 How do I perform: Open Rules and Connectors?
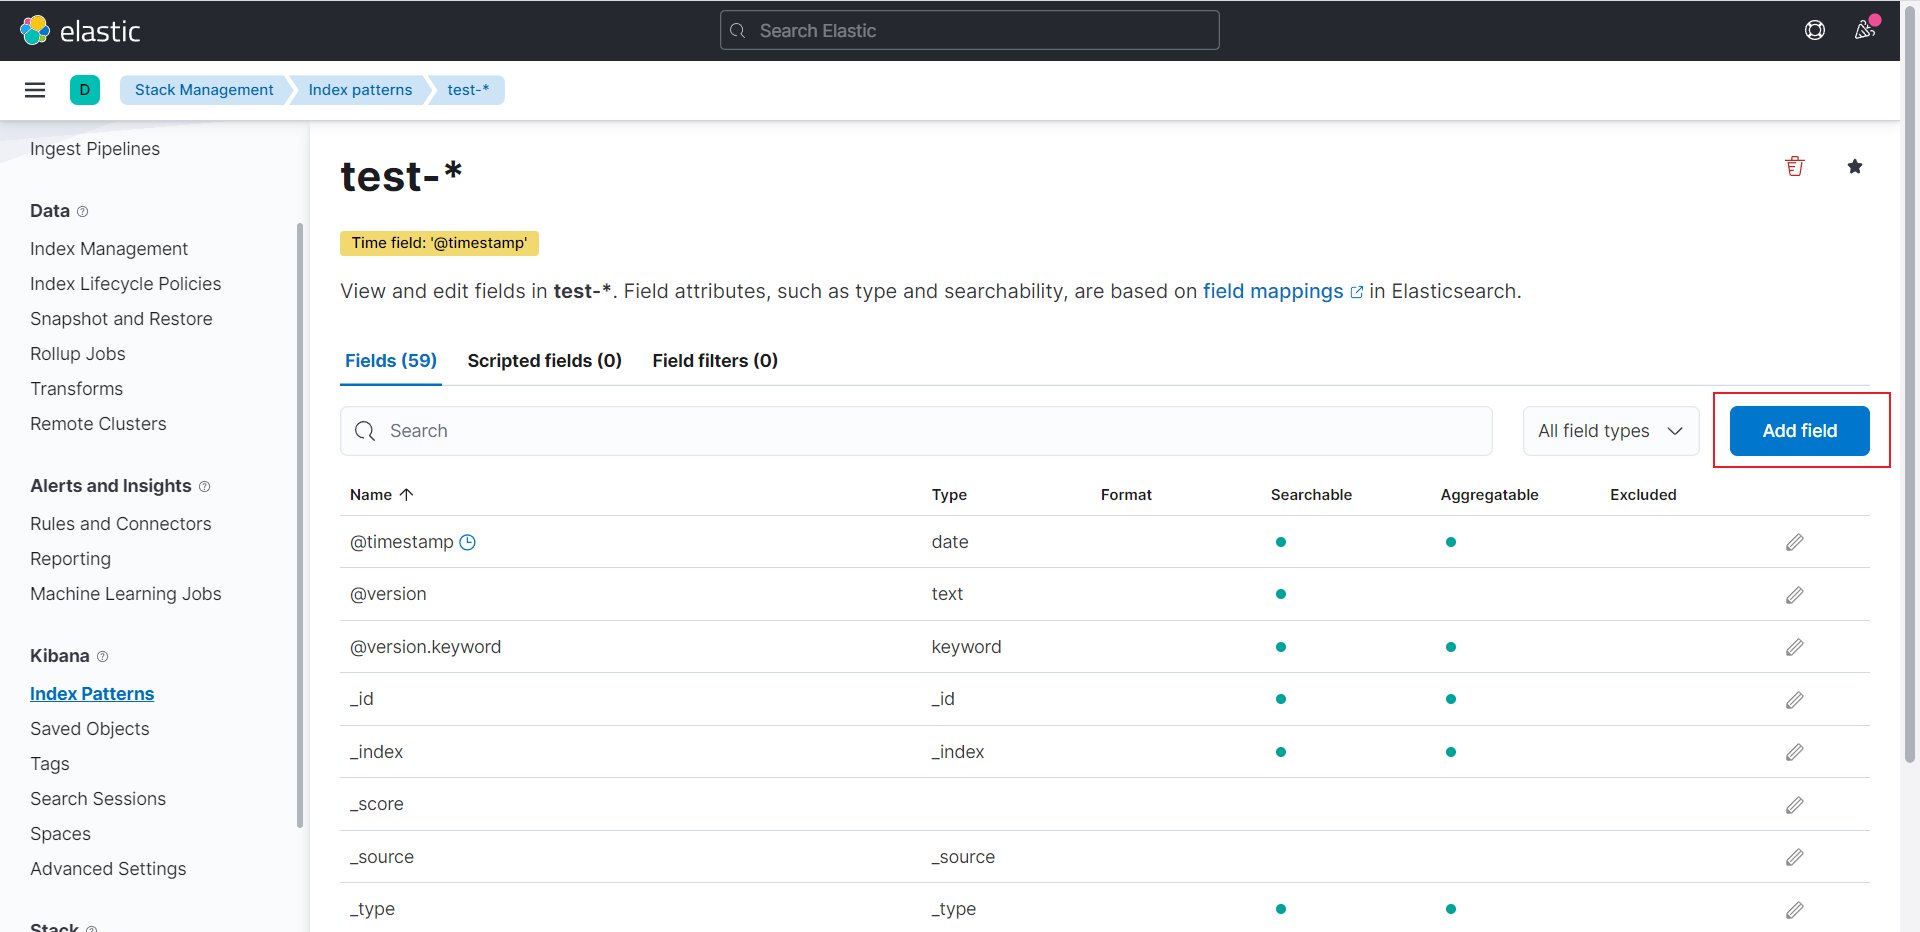pyautogui.click(x=121, y=524)
